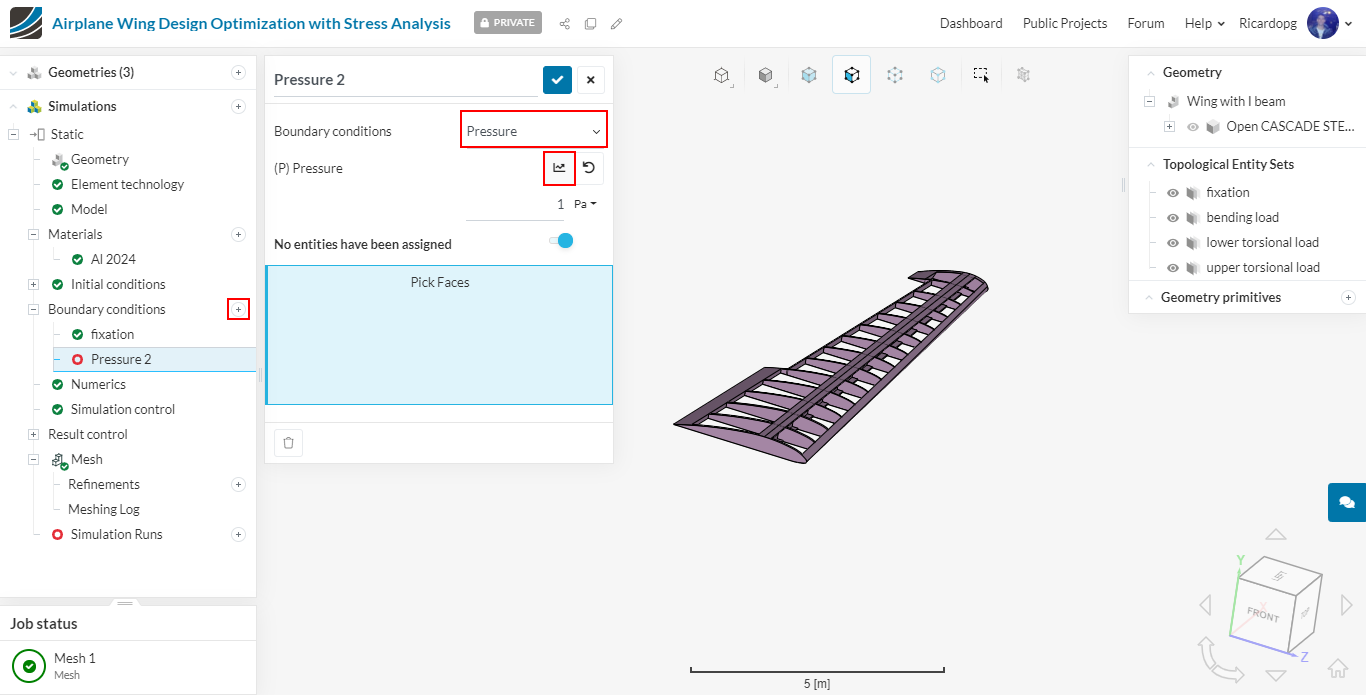Viewport: 1366px width, 695px height.
Task: Open the Forum link in the top navigation
Action: pyautogui.click(x=1146, y=23)
